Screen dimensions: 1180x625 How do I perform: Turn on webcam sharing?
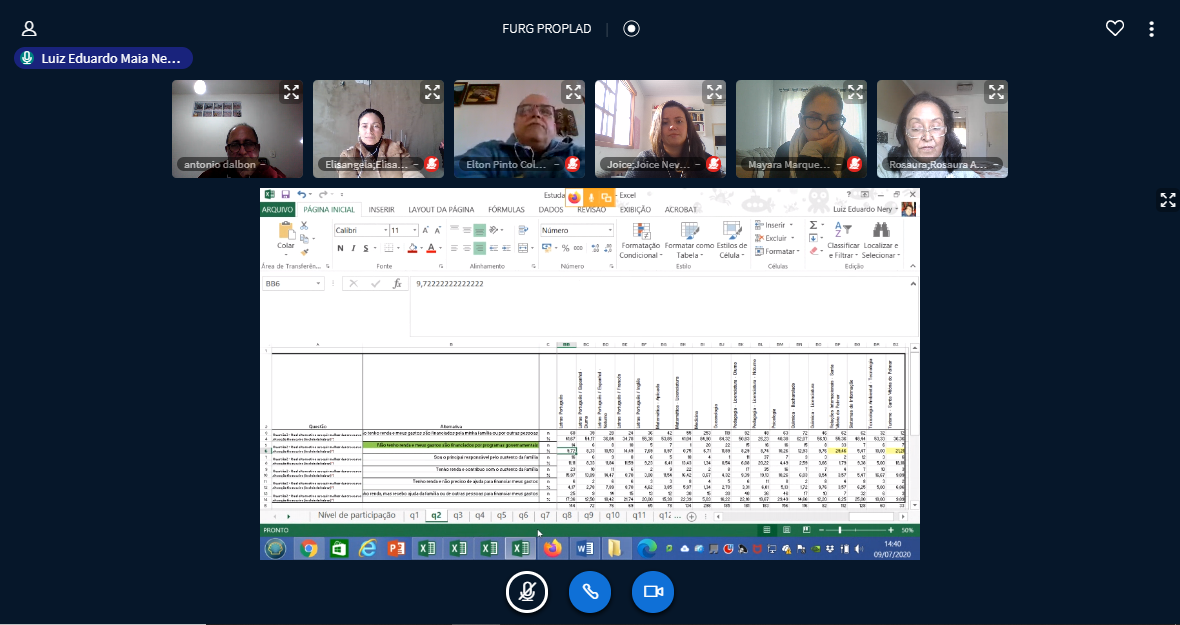pos(653,591)
